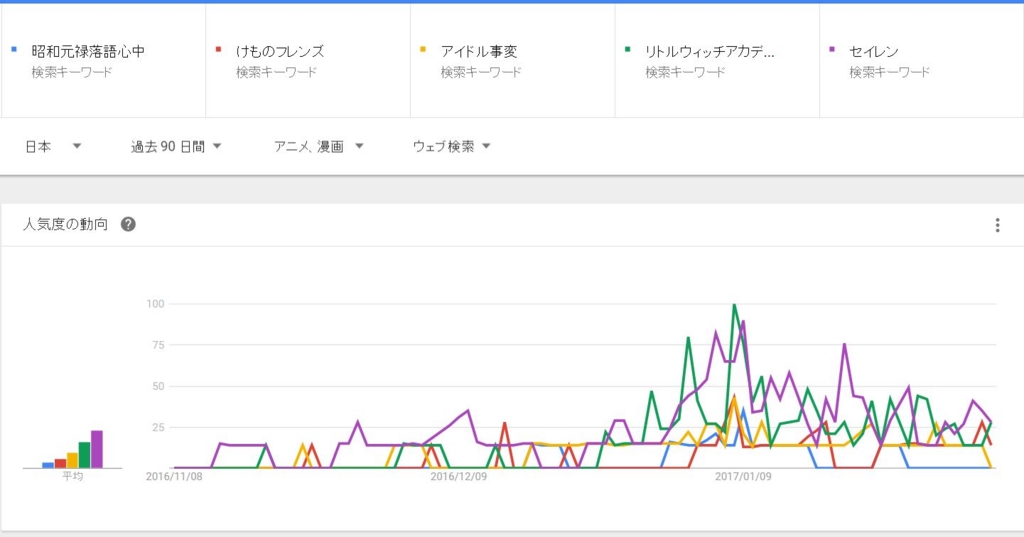Viewport: 1024px width, 537px height.
Task: Open the 過去 90 日間 time range dropdown
Action: click(x=176, y=146)
